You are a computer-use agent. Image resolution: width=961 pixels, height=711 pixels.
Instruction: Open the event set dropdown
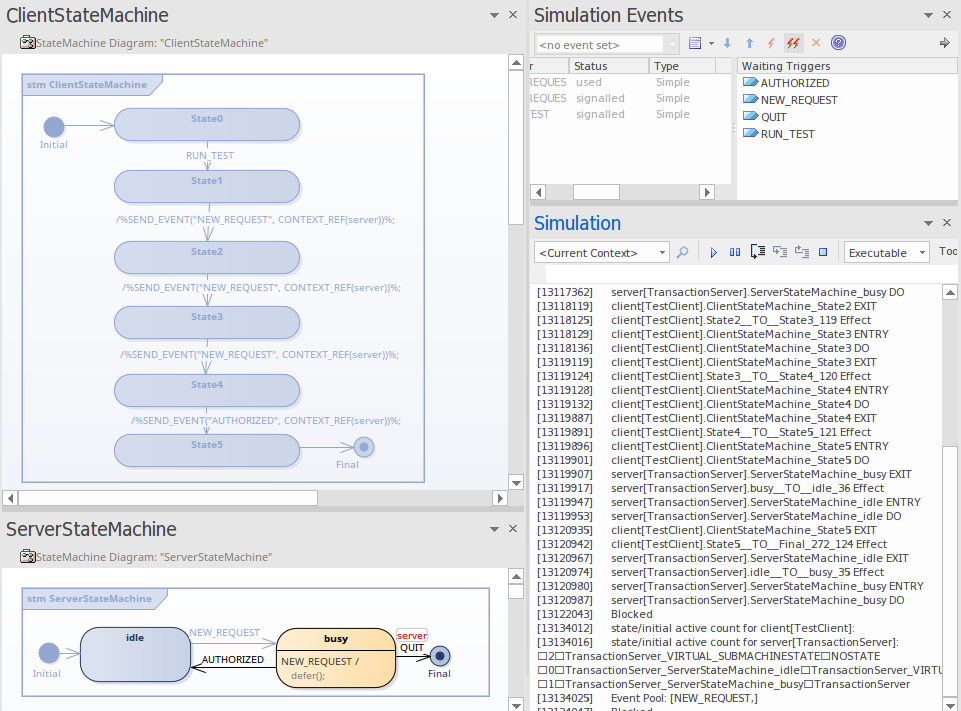(670, 44)
